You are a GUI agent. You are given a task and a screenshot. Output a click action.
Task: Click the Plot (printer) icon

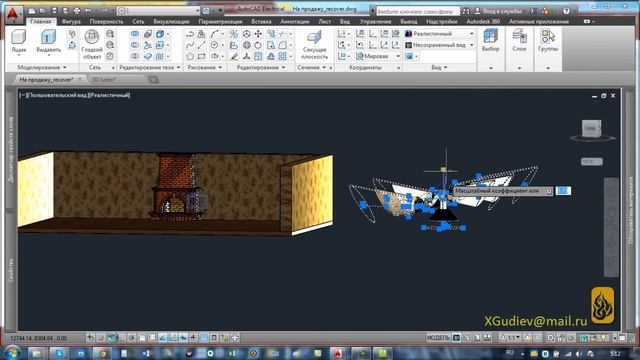(77, 11)
